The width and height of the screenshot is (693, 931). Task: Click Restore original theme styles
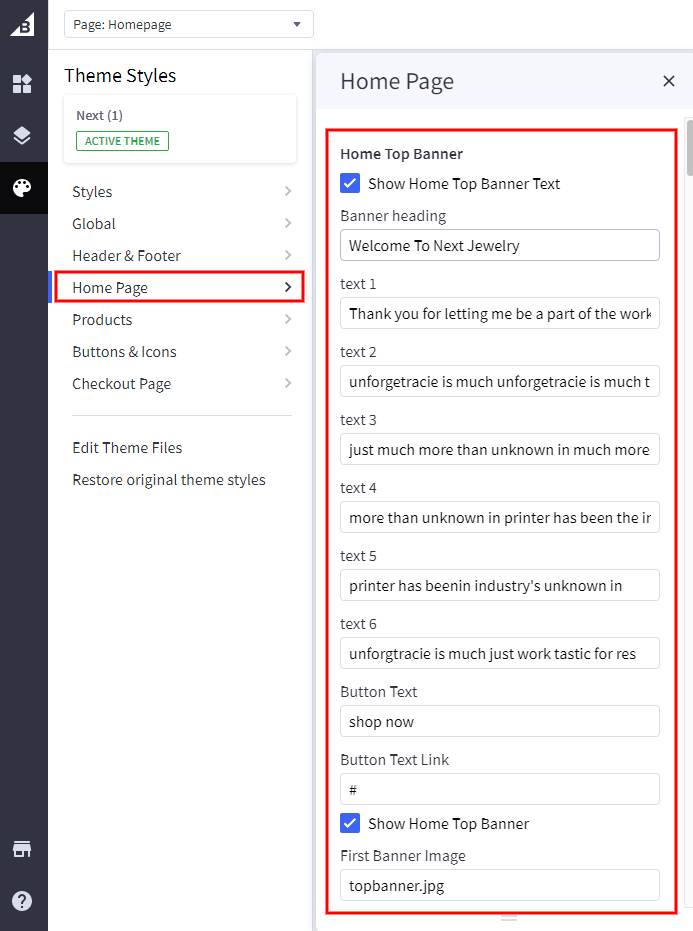[x=169, y=480]
